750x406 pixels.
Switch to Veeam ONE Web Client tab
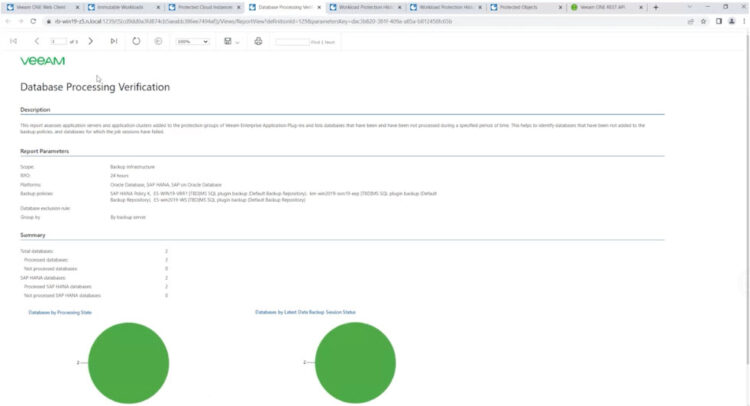pos(41,7)
